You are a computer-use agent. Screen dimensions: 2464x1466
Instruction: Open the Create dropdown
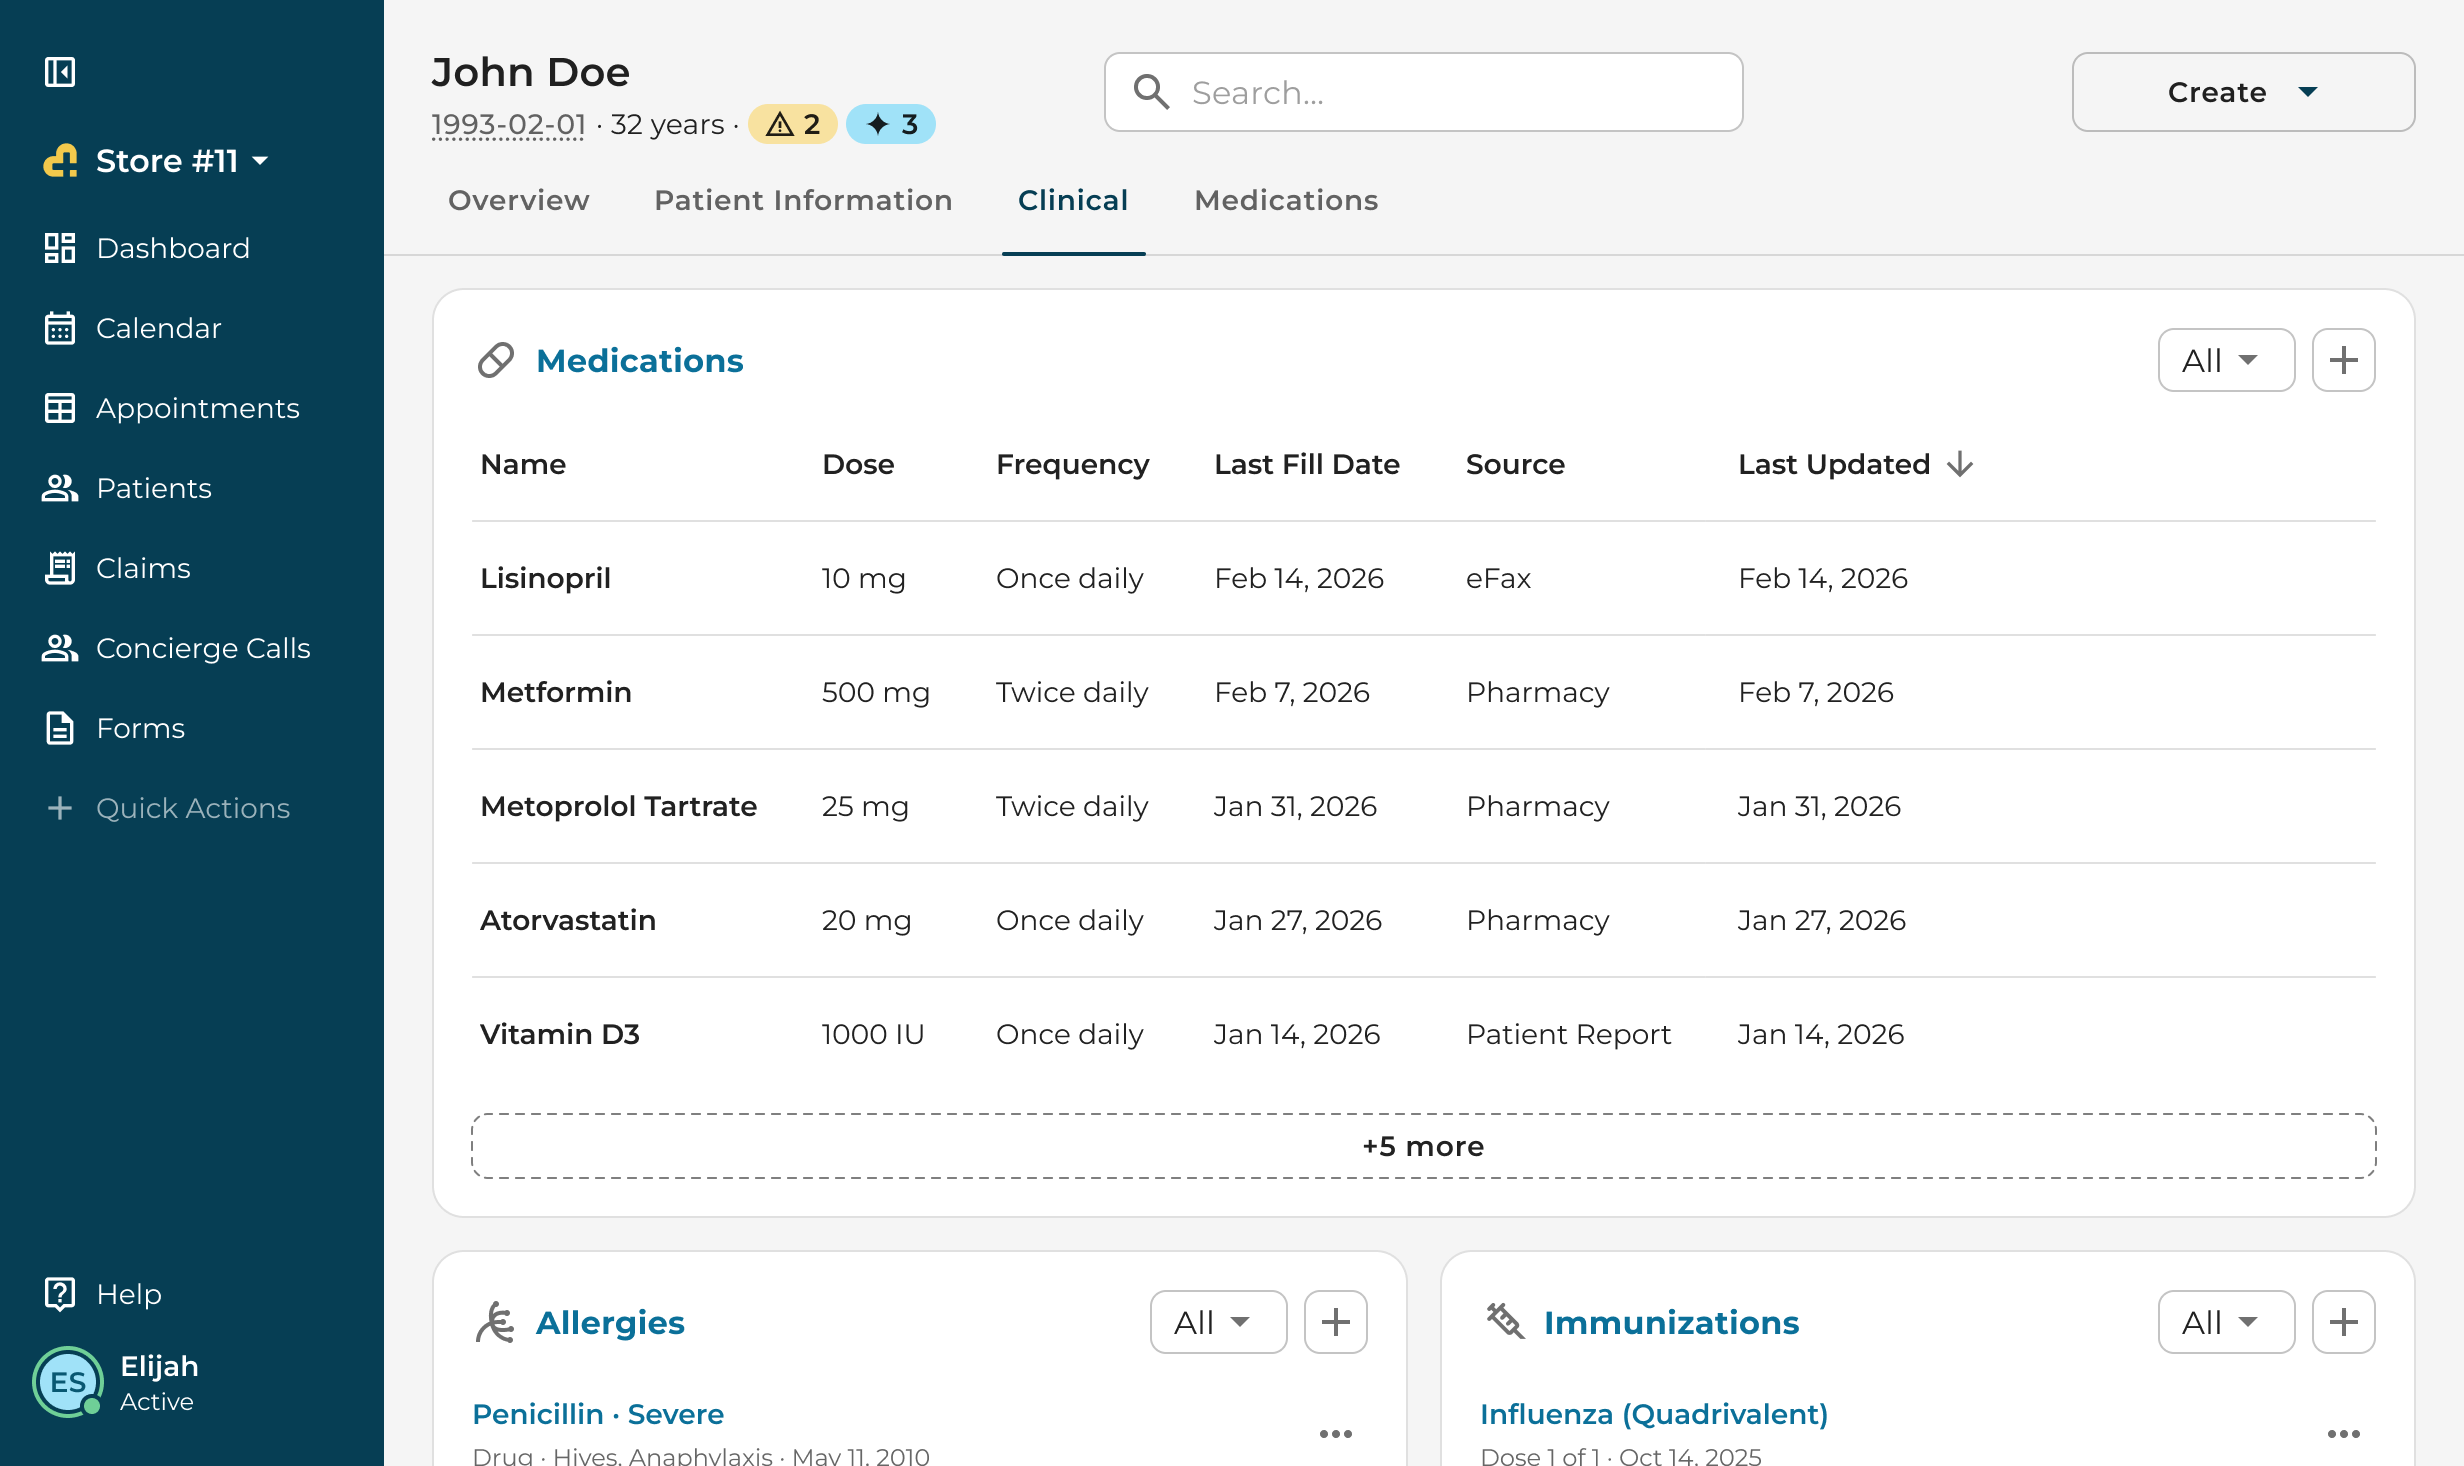(2243, 92)
